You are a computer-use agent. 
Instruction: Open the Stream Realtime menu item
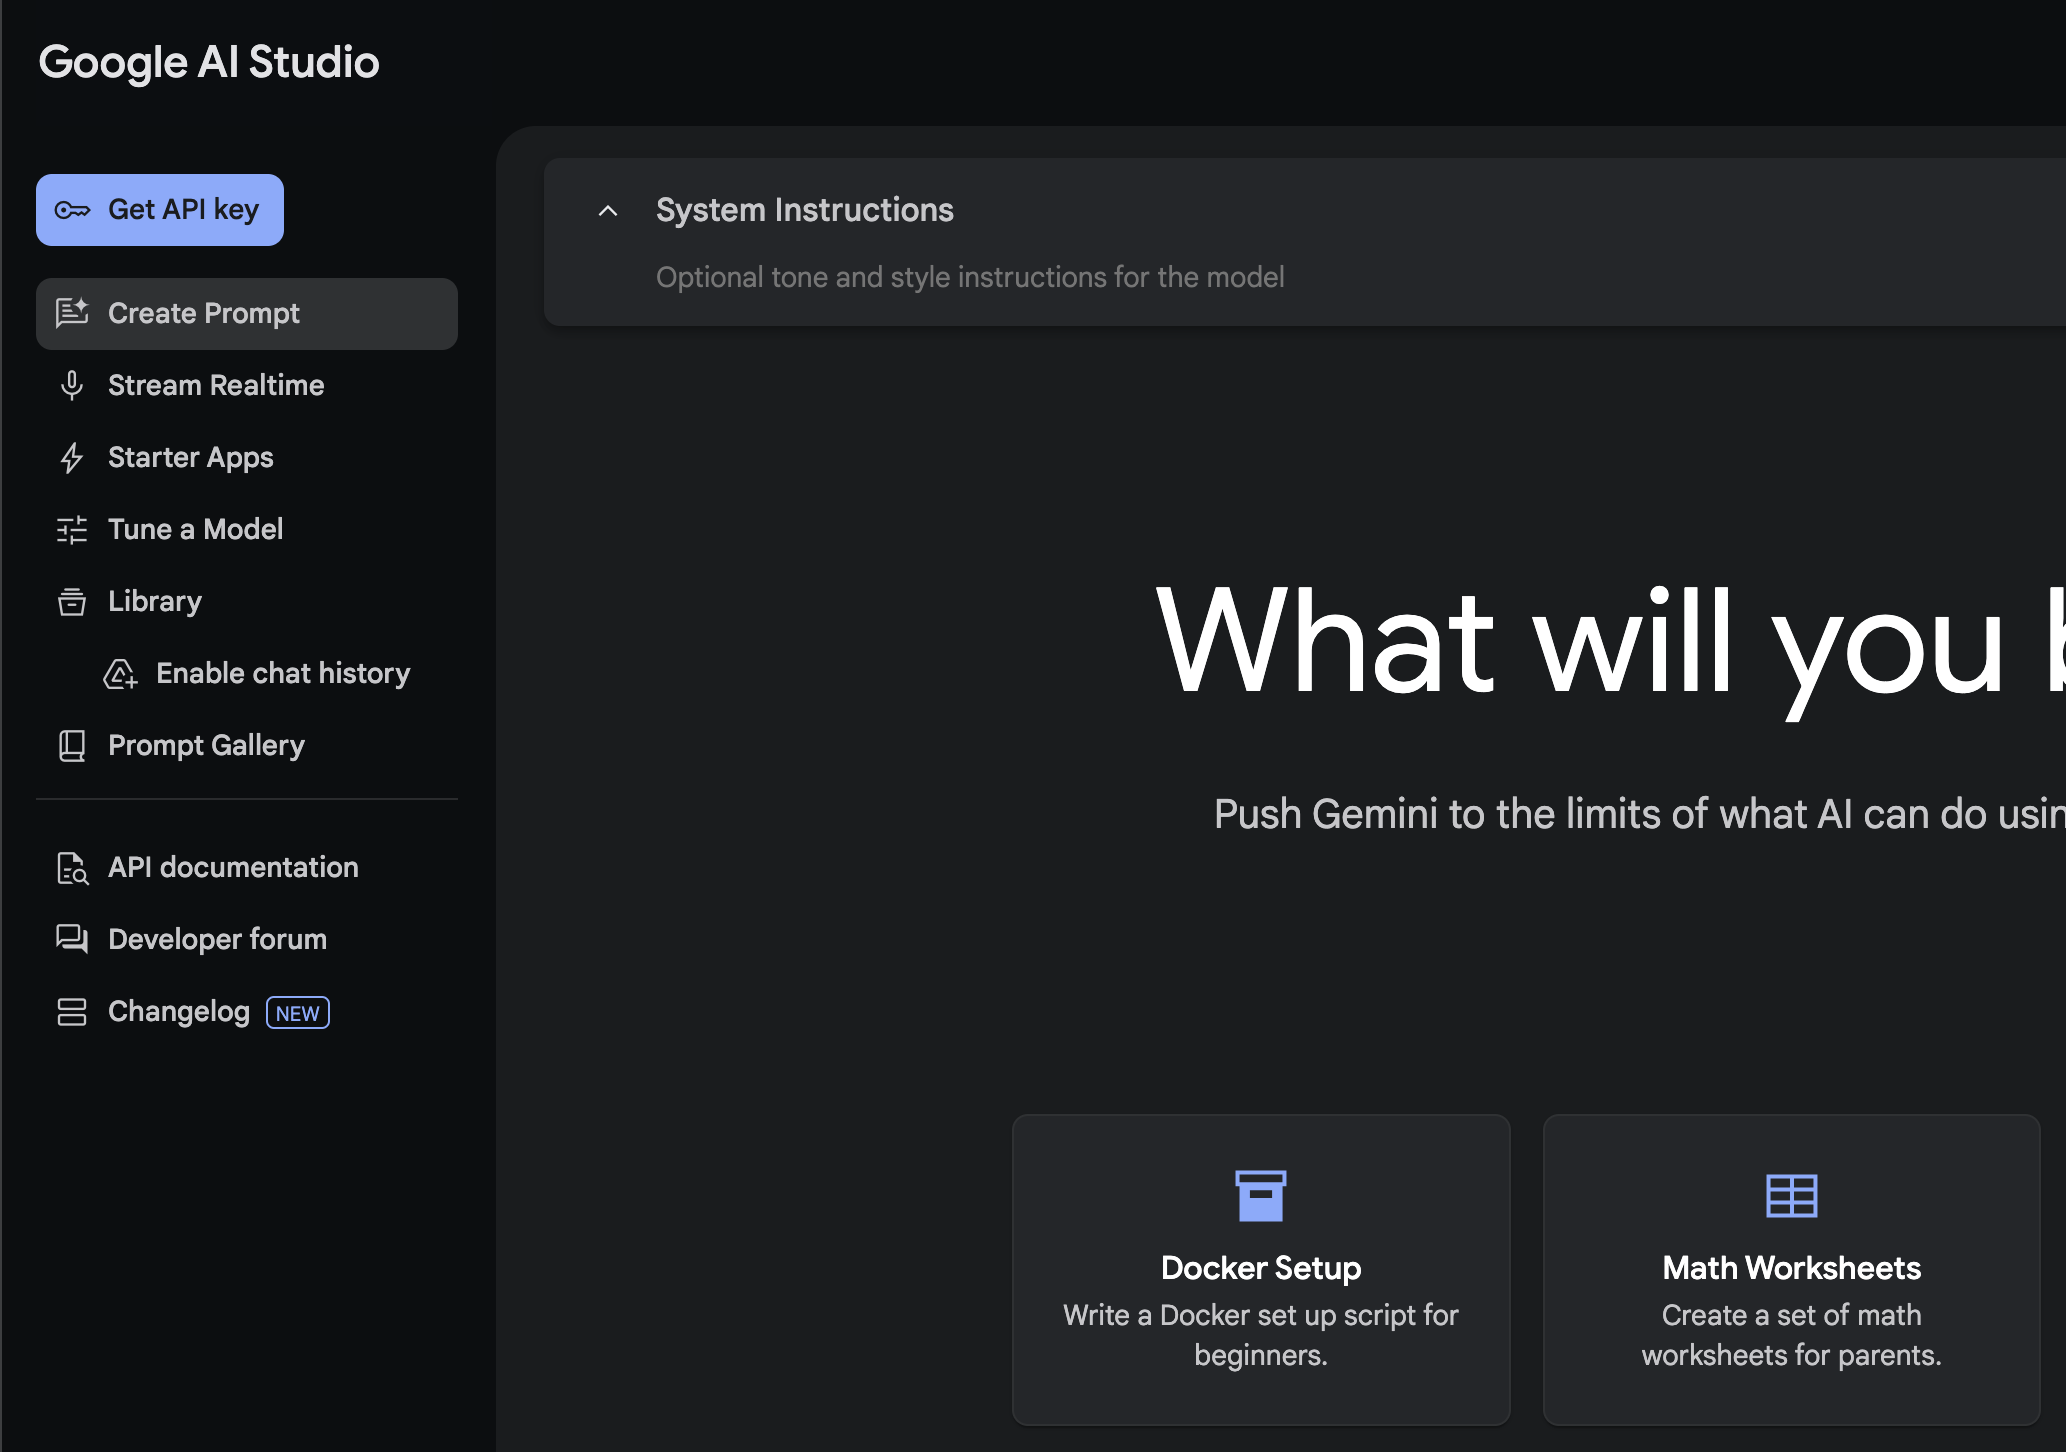[216, 386]
